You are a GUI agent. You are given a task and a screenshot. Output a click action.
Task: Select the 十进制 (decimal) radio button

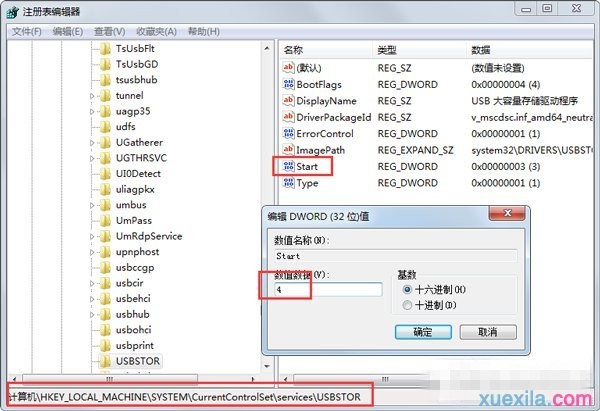point(408,305)
